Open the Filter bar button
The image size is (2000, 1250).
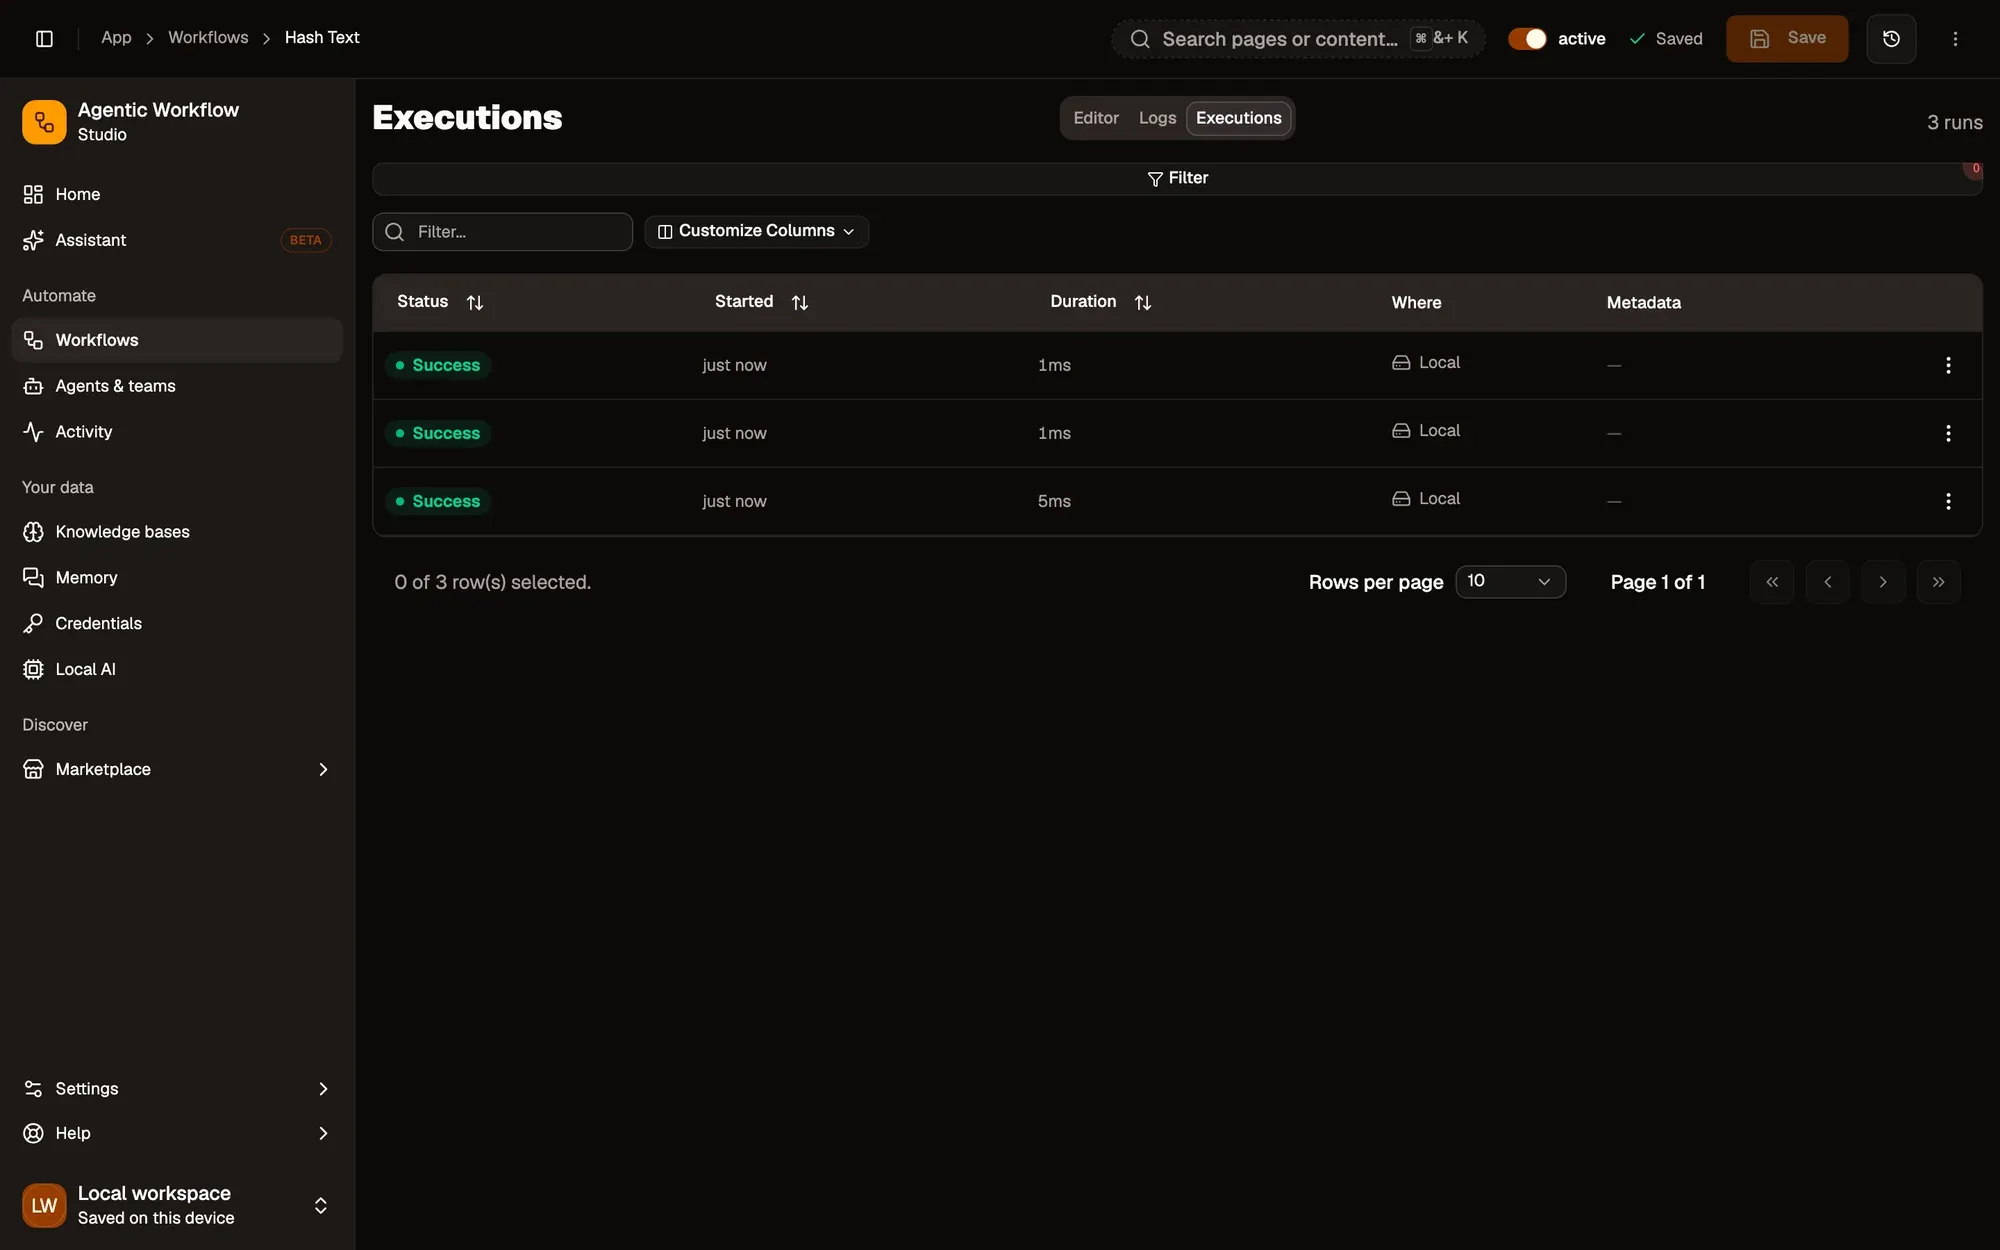pyautogui.click(x=1177, y=178)
